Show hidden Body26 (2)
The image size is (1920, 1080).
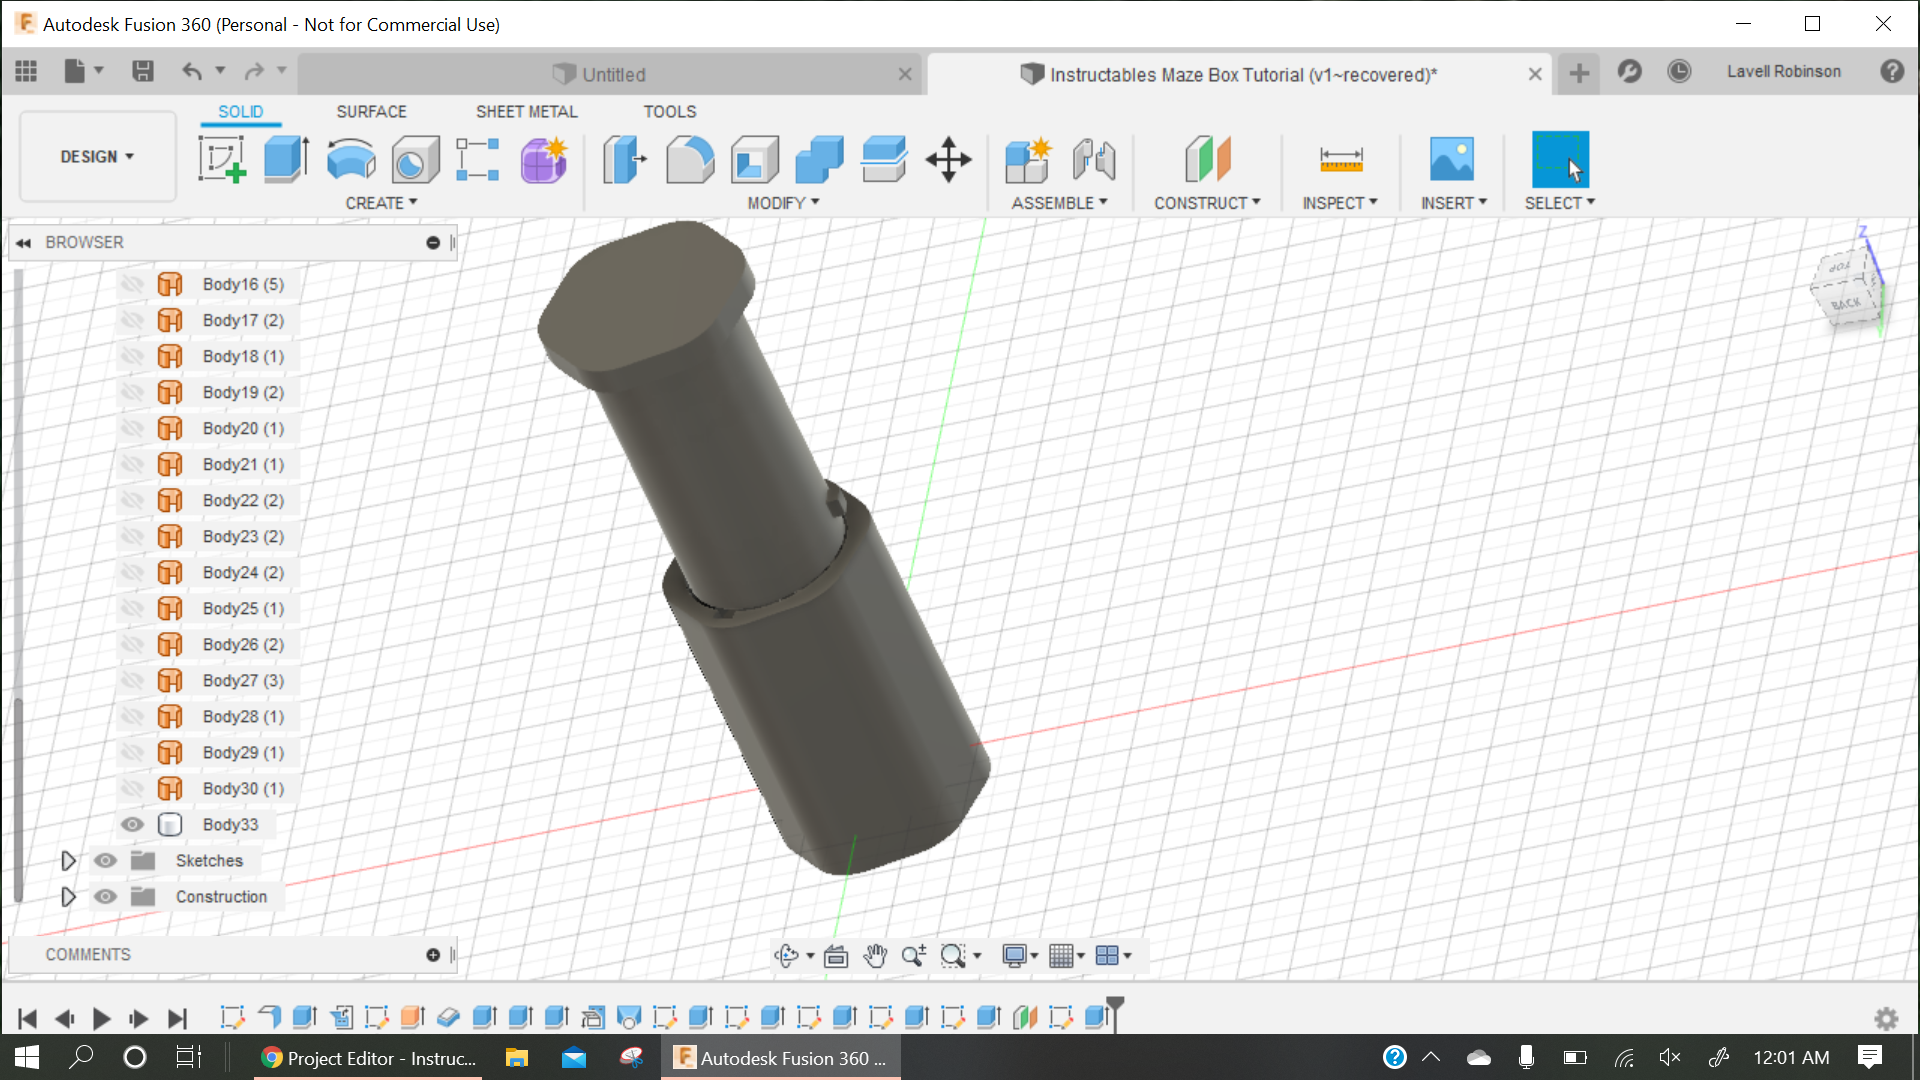click(132, 644)
